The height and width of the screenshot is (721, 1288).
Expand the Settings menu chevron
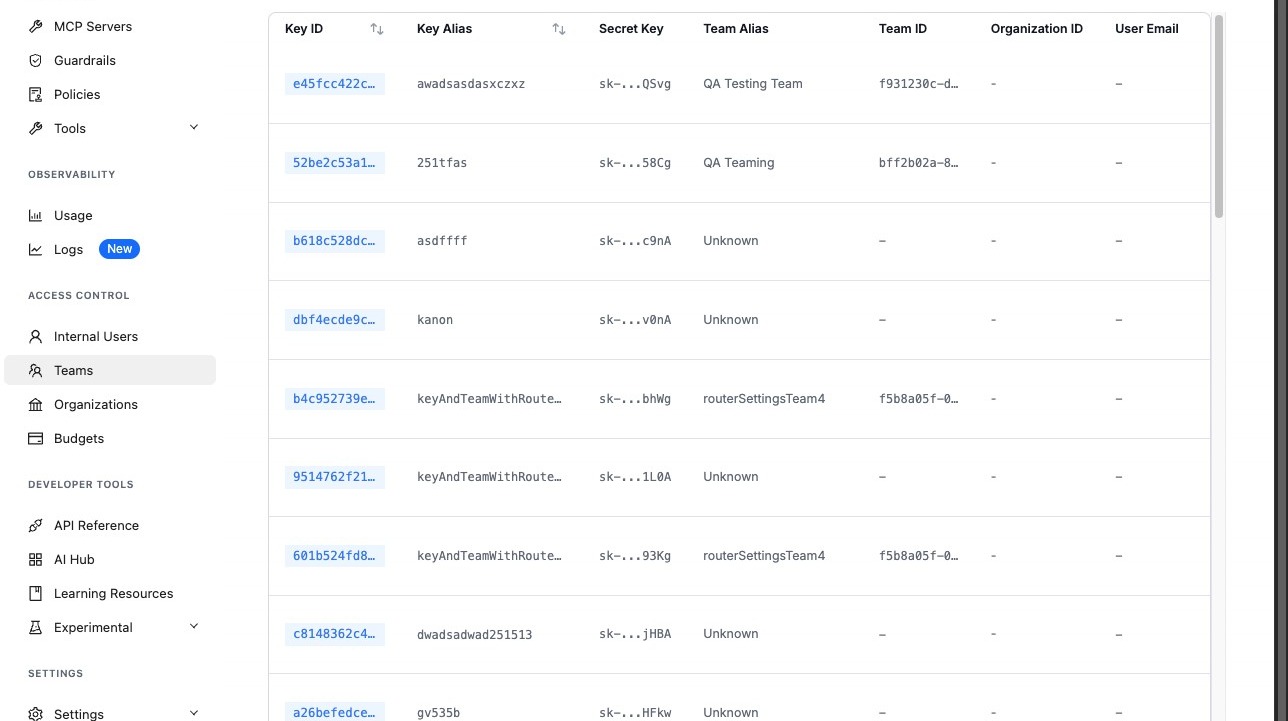click(194, 713)
